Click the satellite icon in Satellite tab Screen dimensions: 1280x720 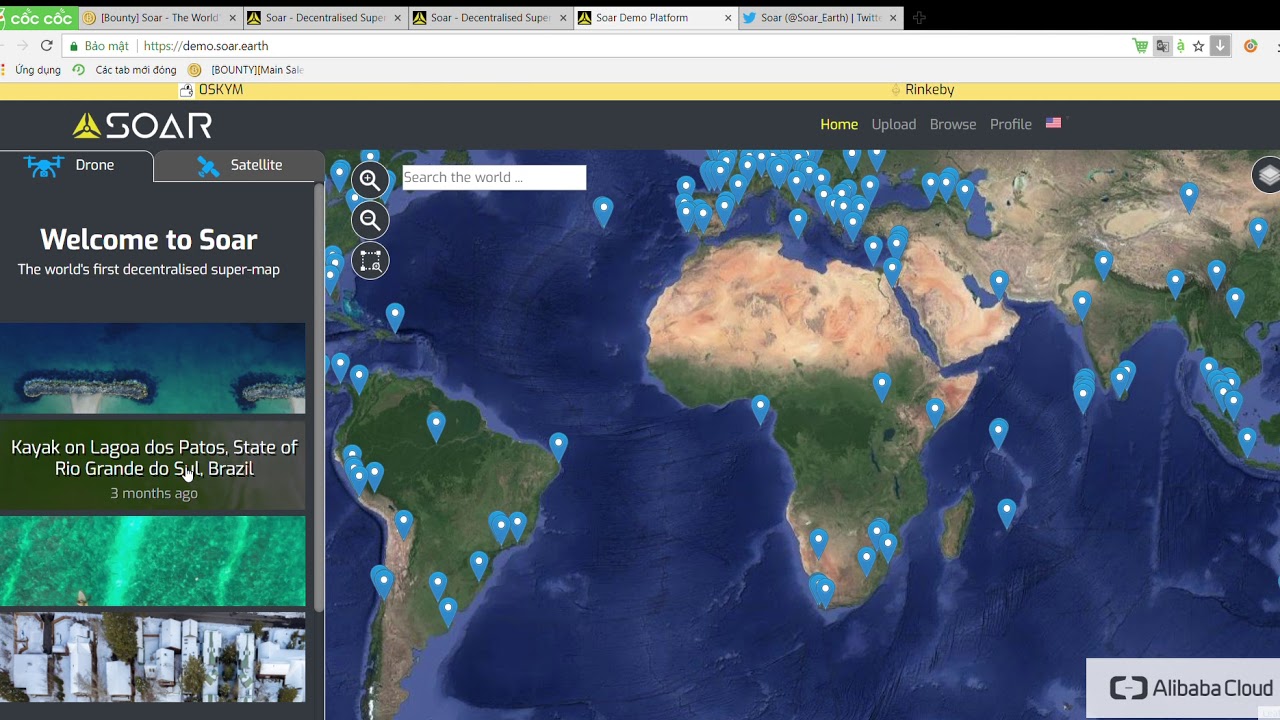click(208, 166)
